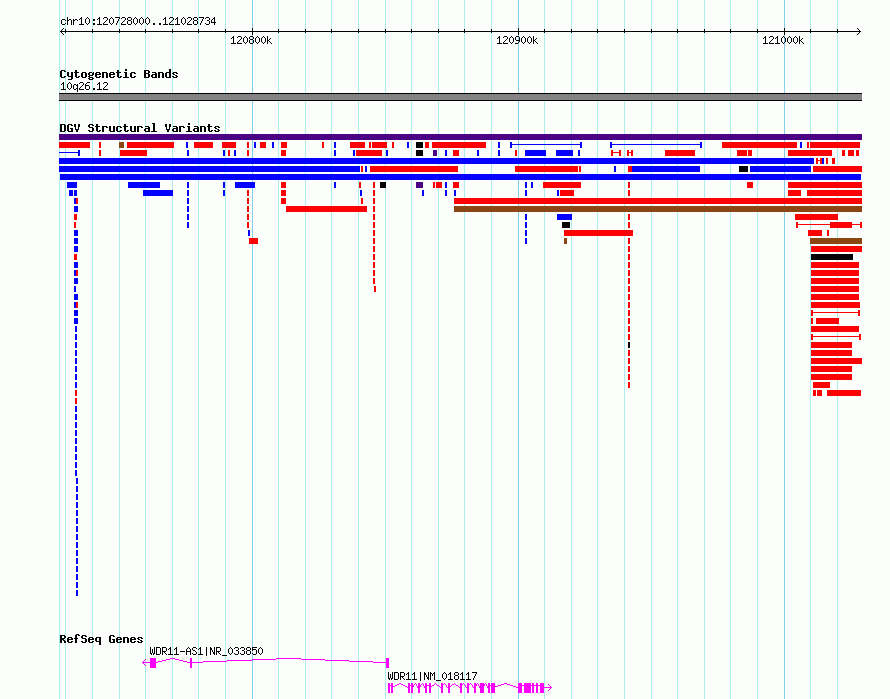
Task: Select the grey 10q26.12 cytogenetic band bar
Action: pyautogui.click(x=460, y=97)
